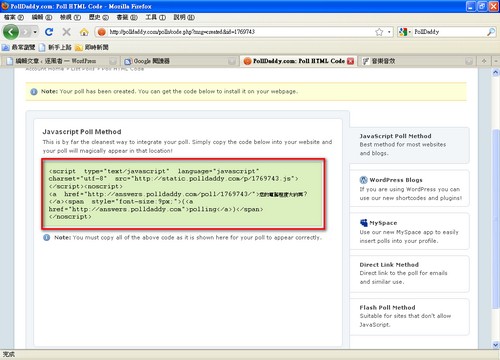Open the 檔案 (File) menu
The width and height of the screenshot is (500, 360).
(x=14, y=17)
